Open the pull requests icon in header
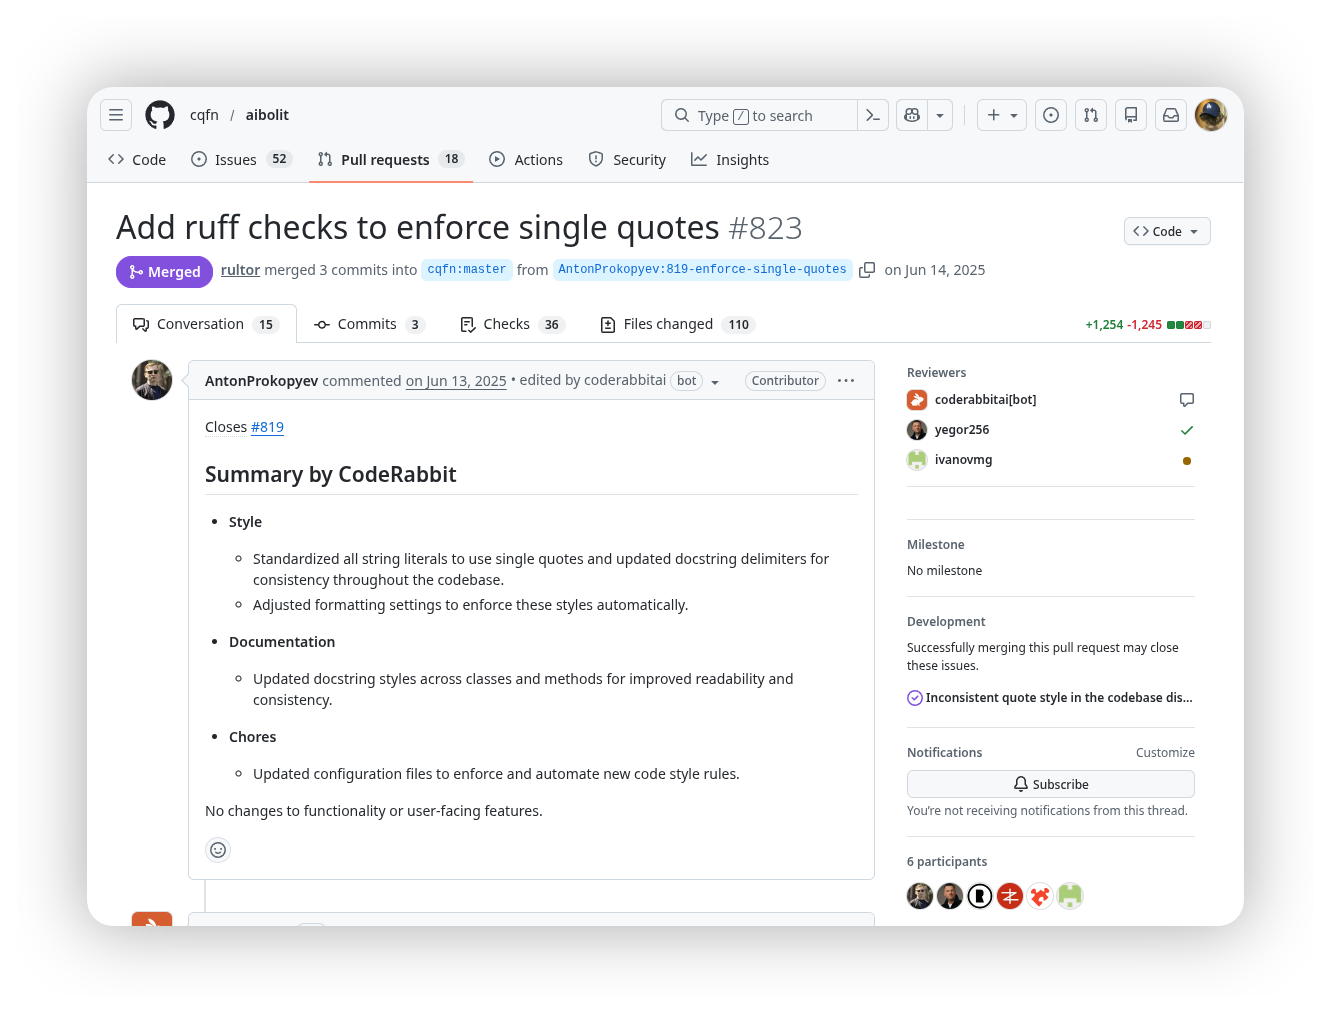Image resolution: width=1332 pixels, height=1014 pixels. [x=1091, y=115]
